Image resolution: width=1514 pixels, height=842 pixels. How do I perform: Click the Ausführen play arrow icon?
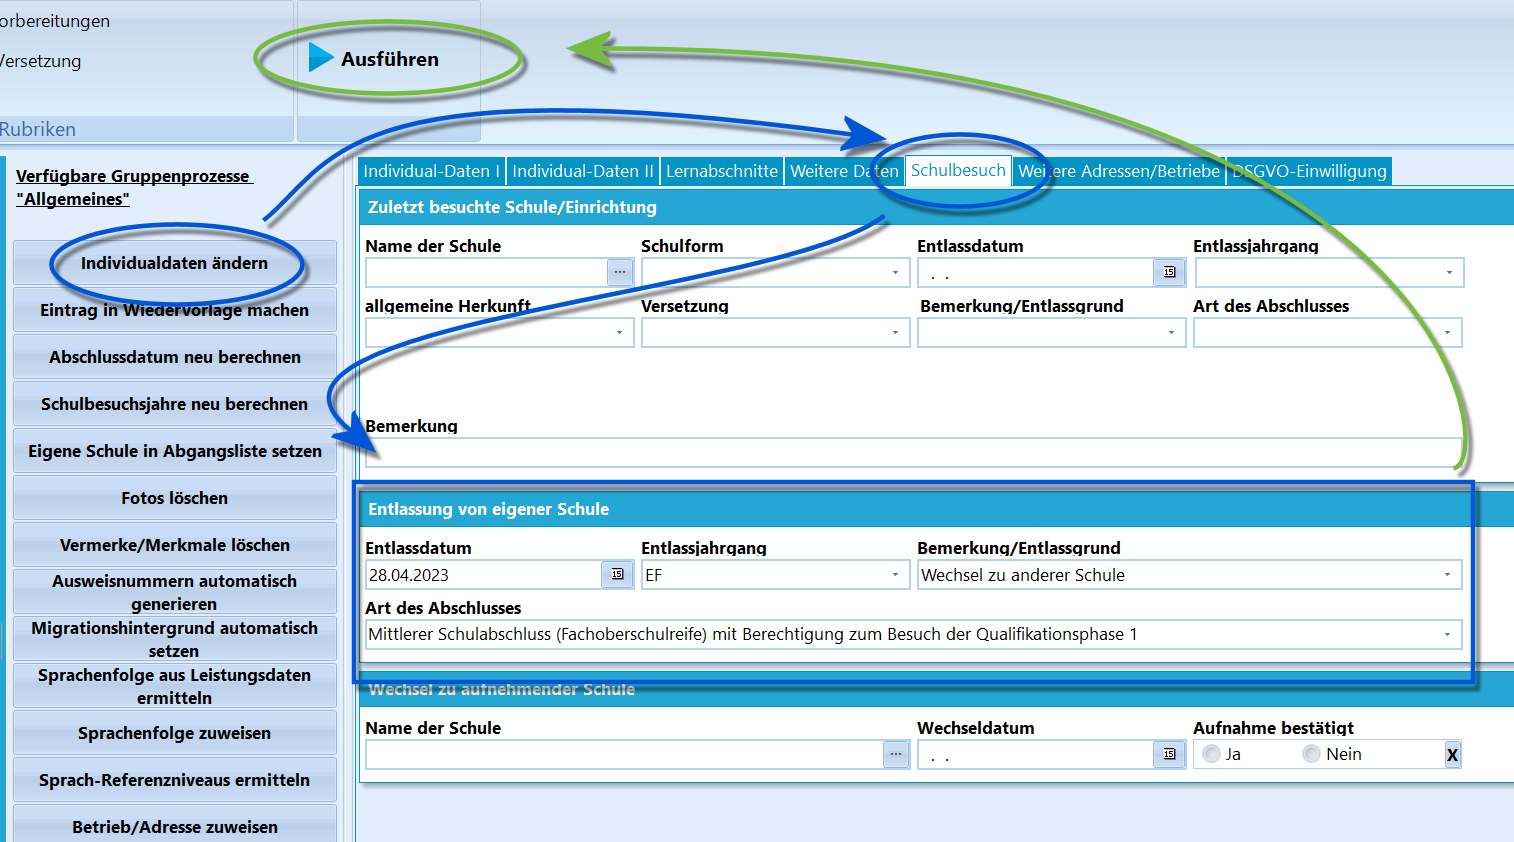click(x=321, y=58)
